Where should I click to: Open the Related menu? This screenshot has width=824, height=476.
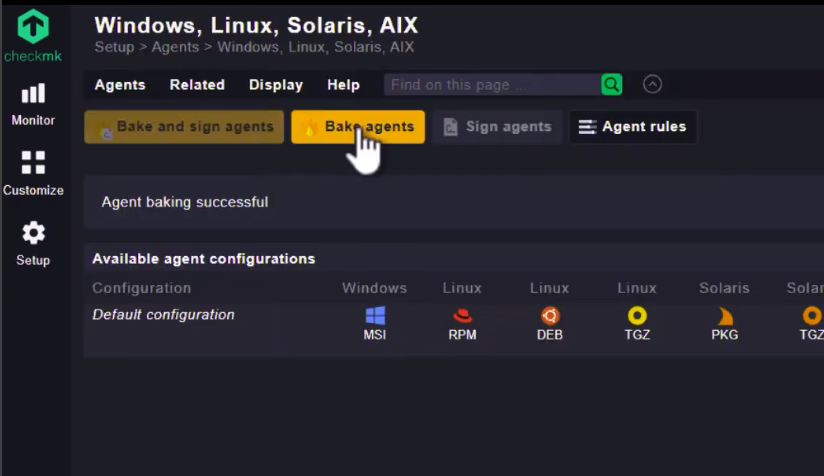tap(197, 85)
